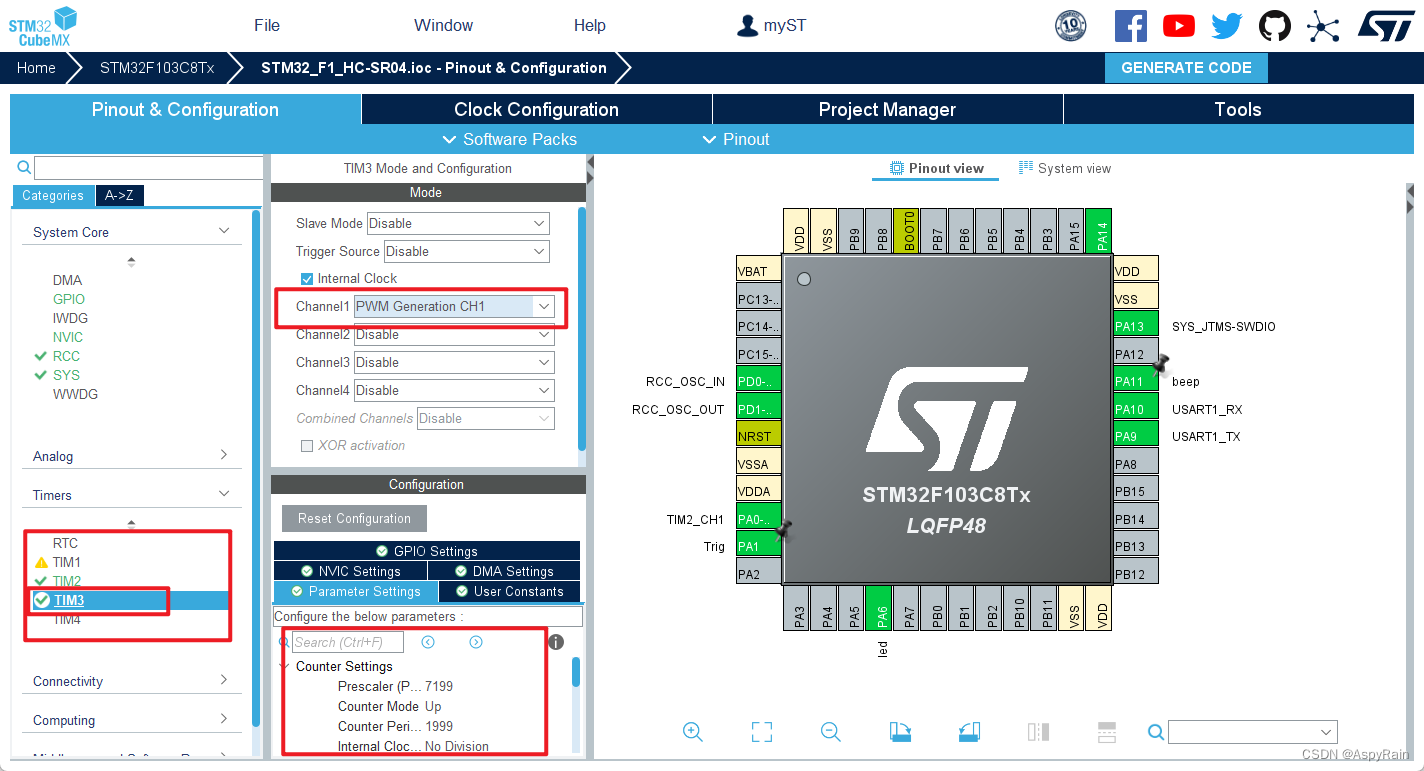Screen dimensions: 1424x771
Task: Click the PA1 Trig pin on chip
Action: (759, 546)
